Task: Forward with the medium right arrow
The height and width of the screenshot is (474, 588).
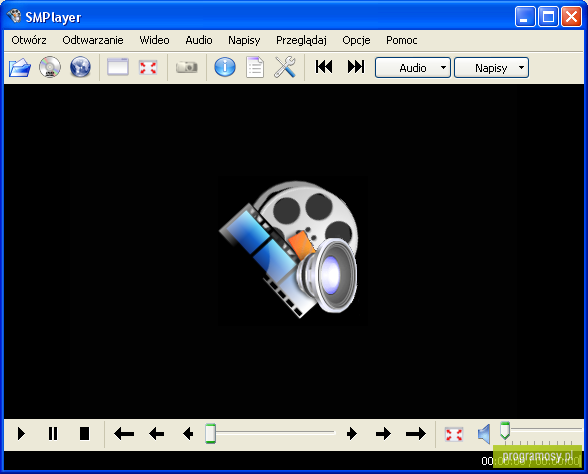Action: pos(383,434)
